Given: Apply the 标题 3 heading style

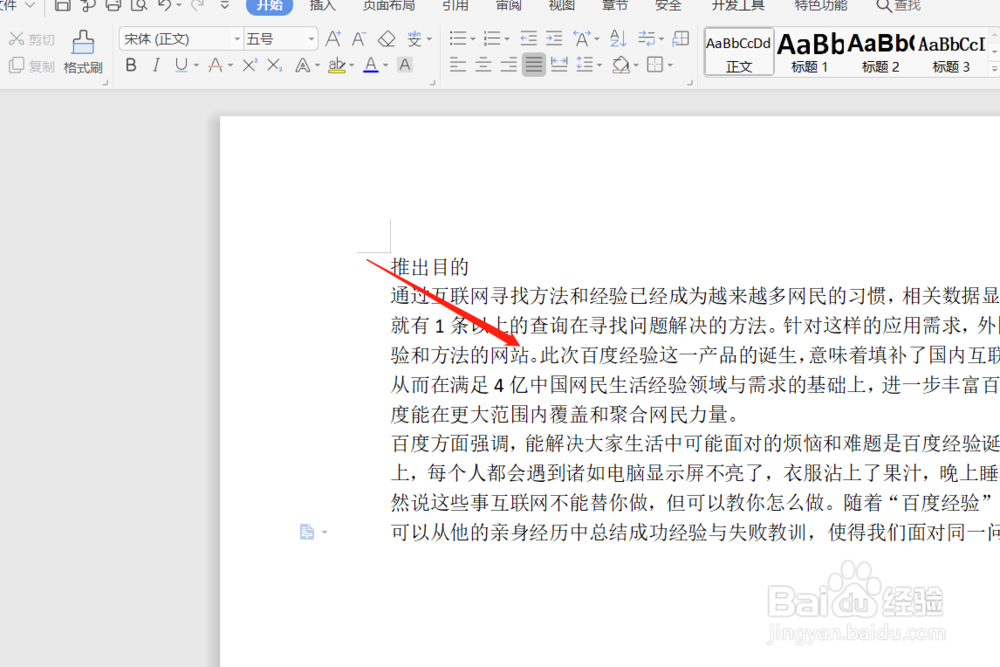Looking at the screenshot, I should (x=952, y=52).
